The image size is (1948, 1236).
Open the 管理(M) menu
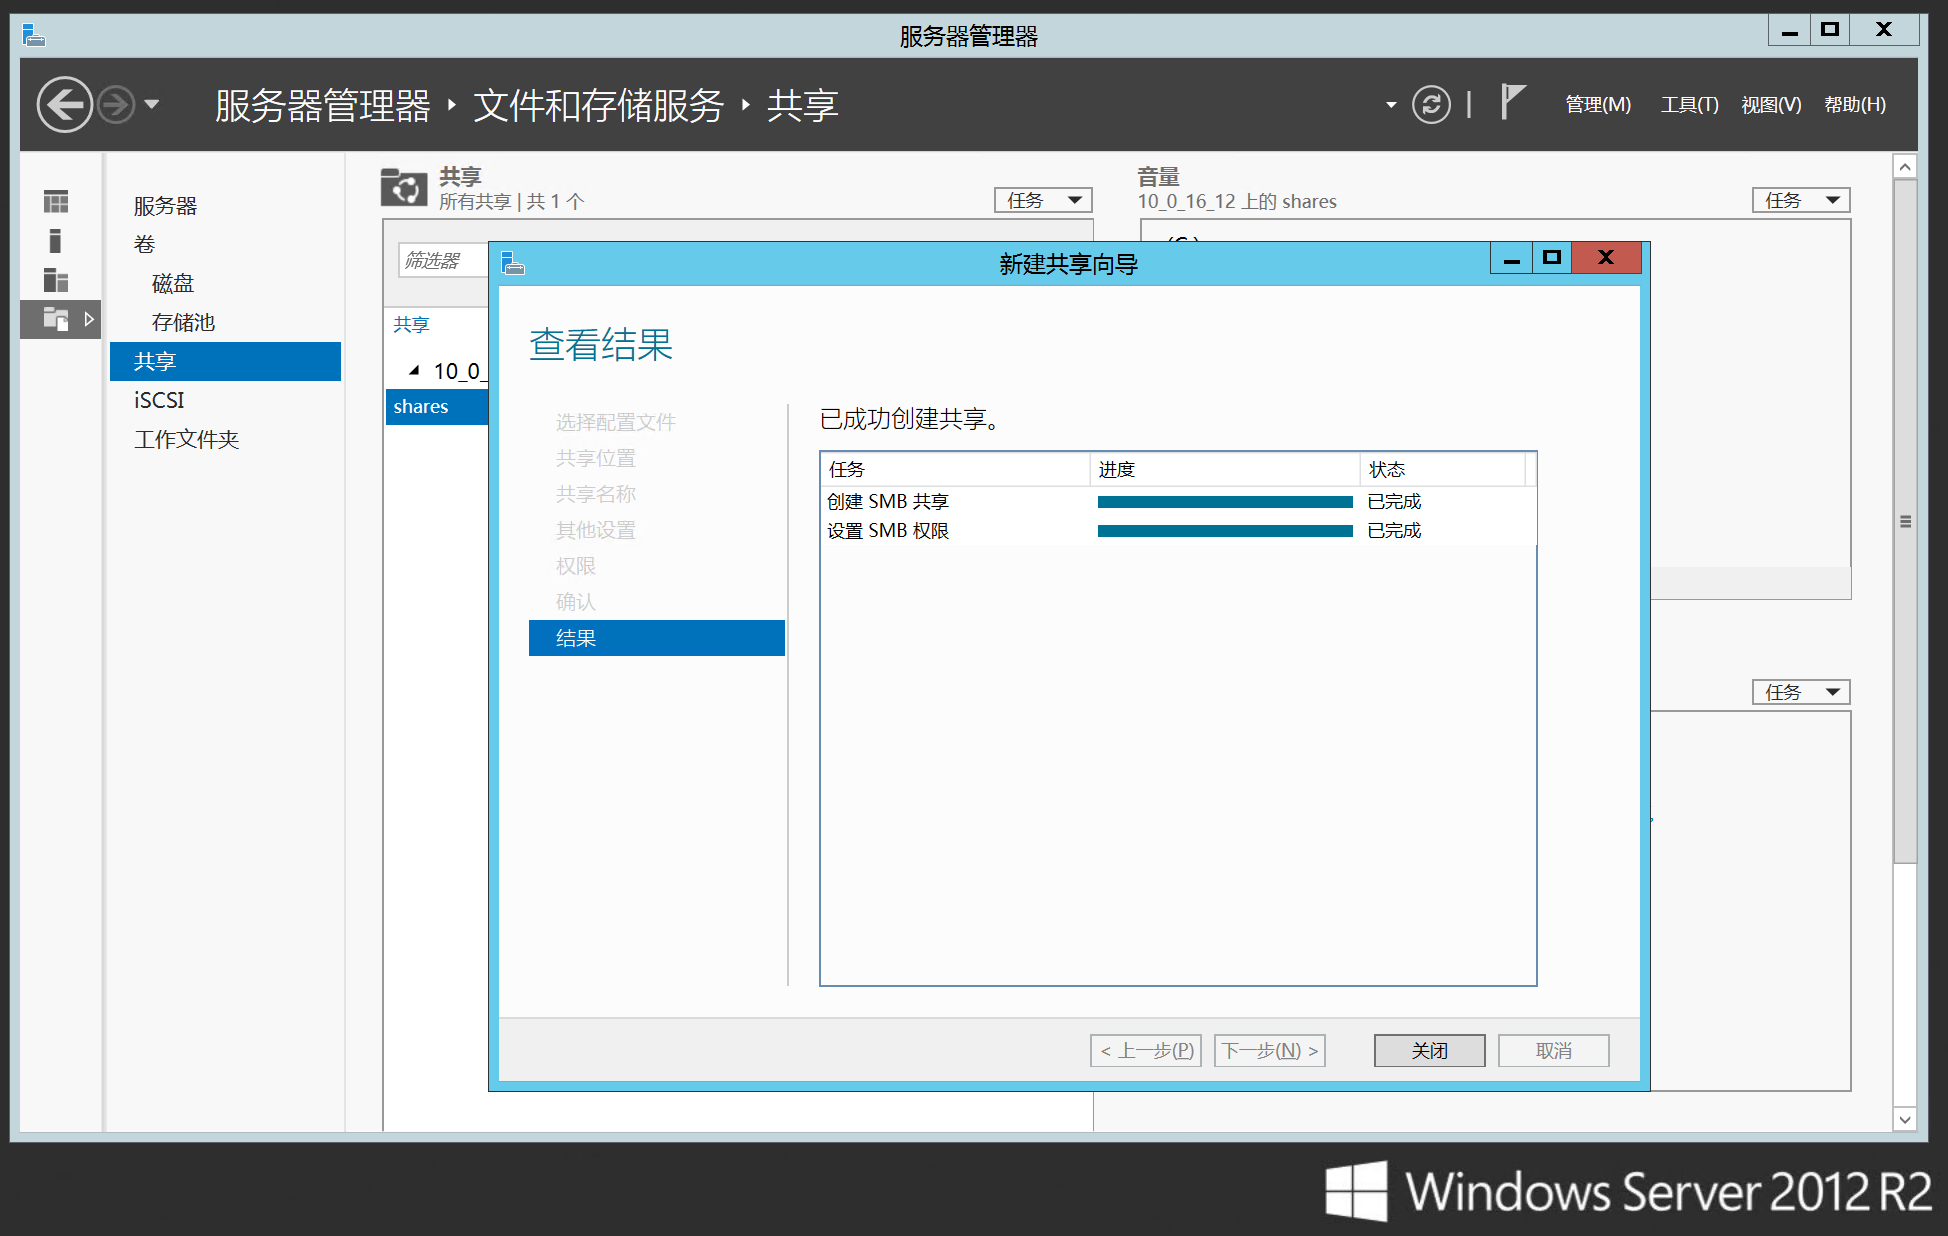coord(1597,104)
